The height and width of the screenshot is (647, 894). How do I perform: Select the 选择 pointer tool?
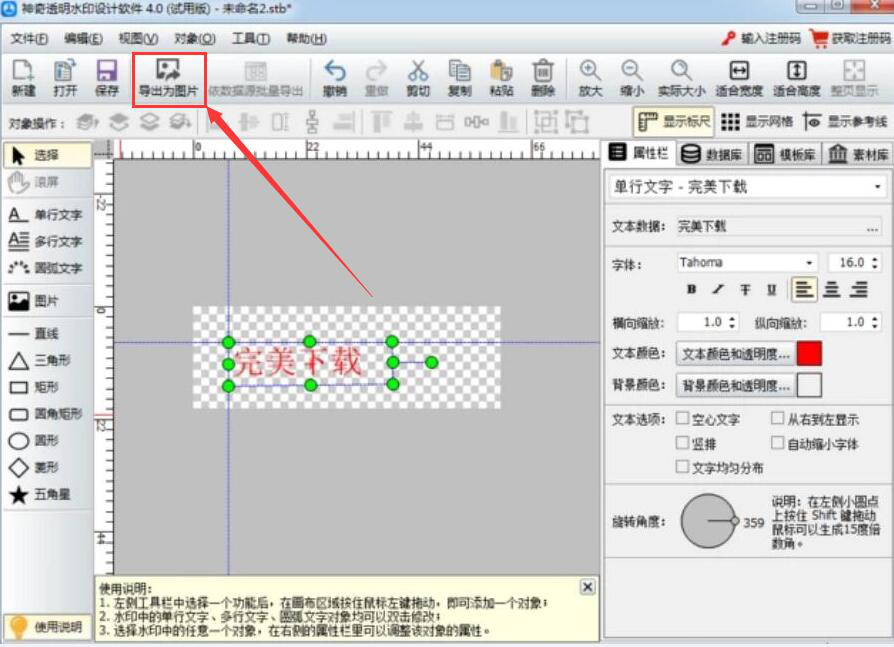click(x=47, y=155)
